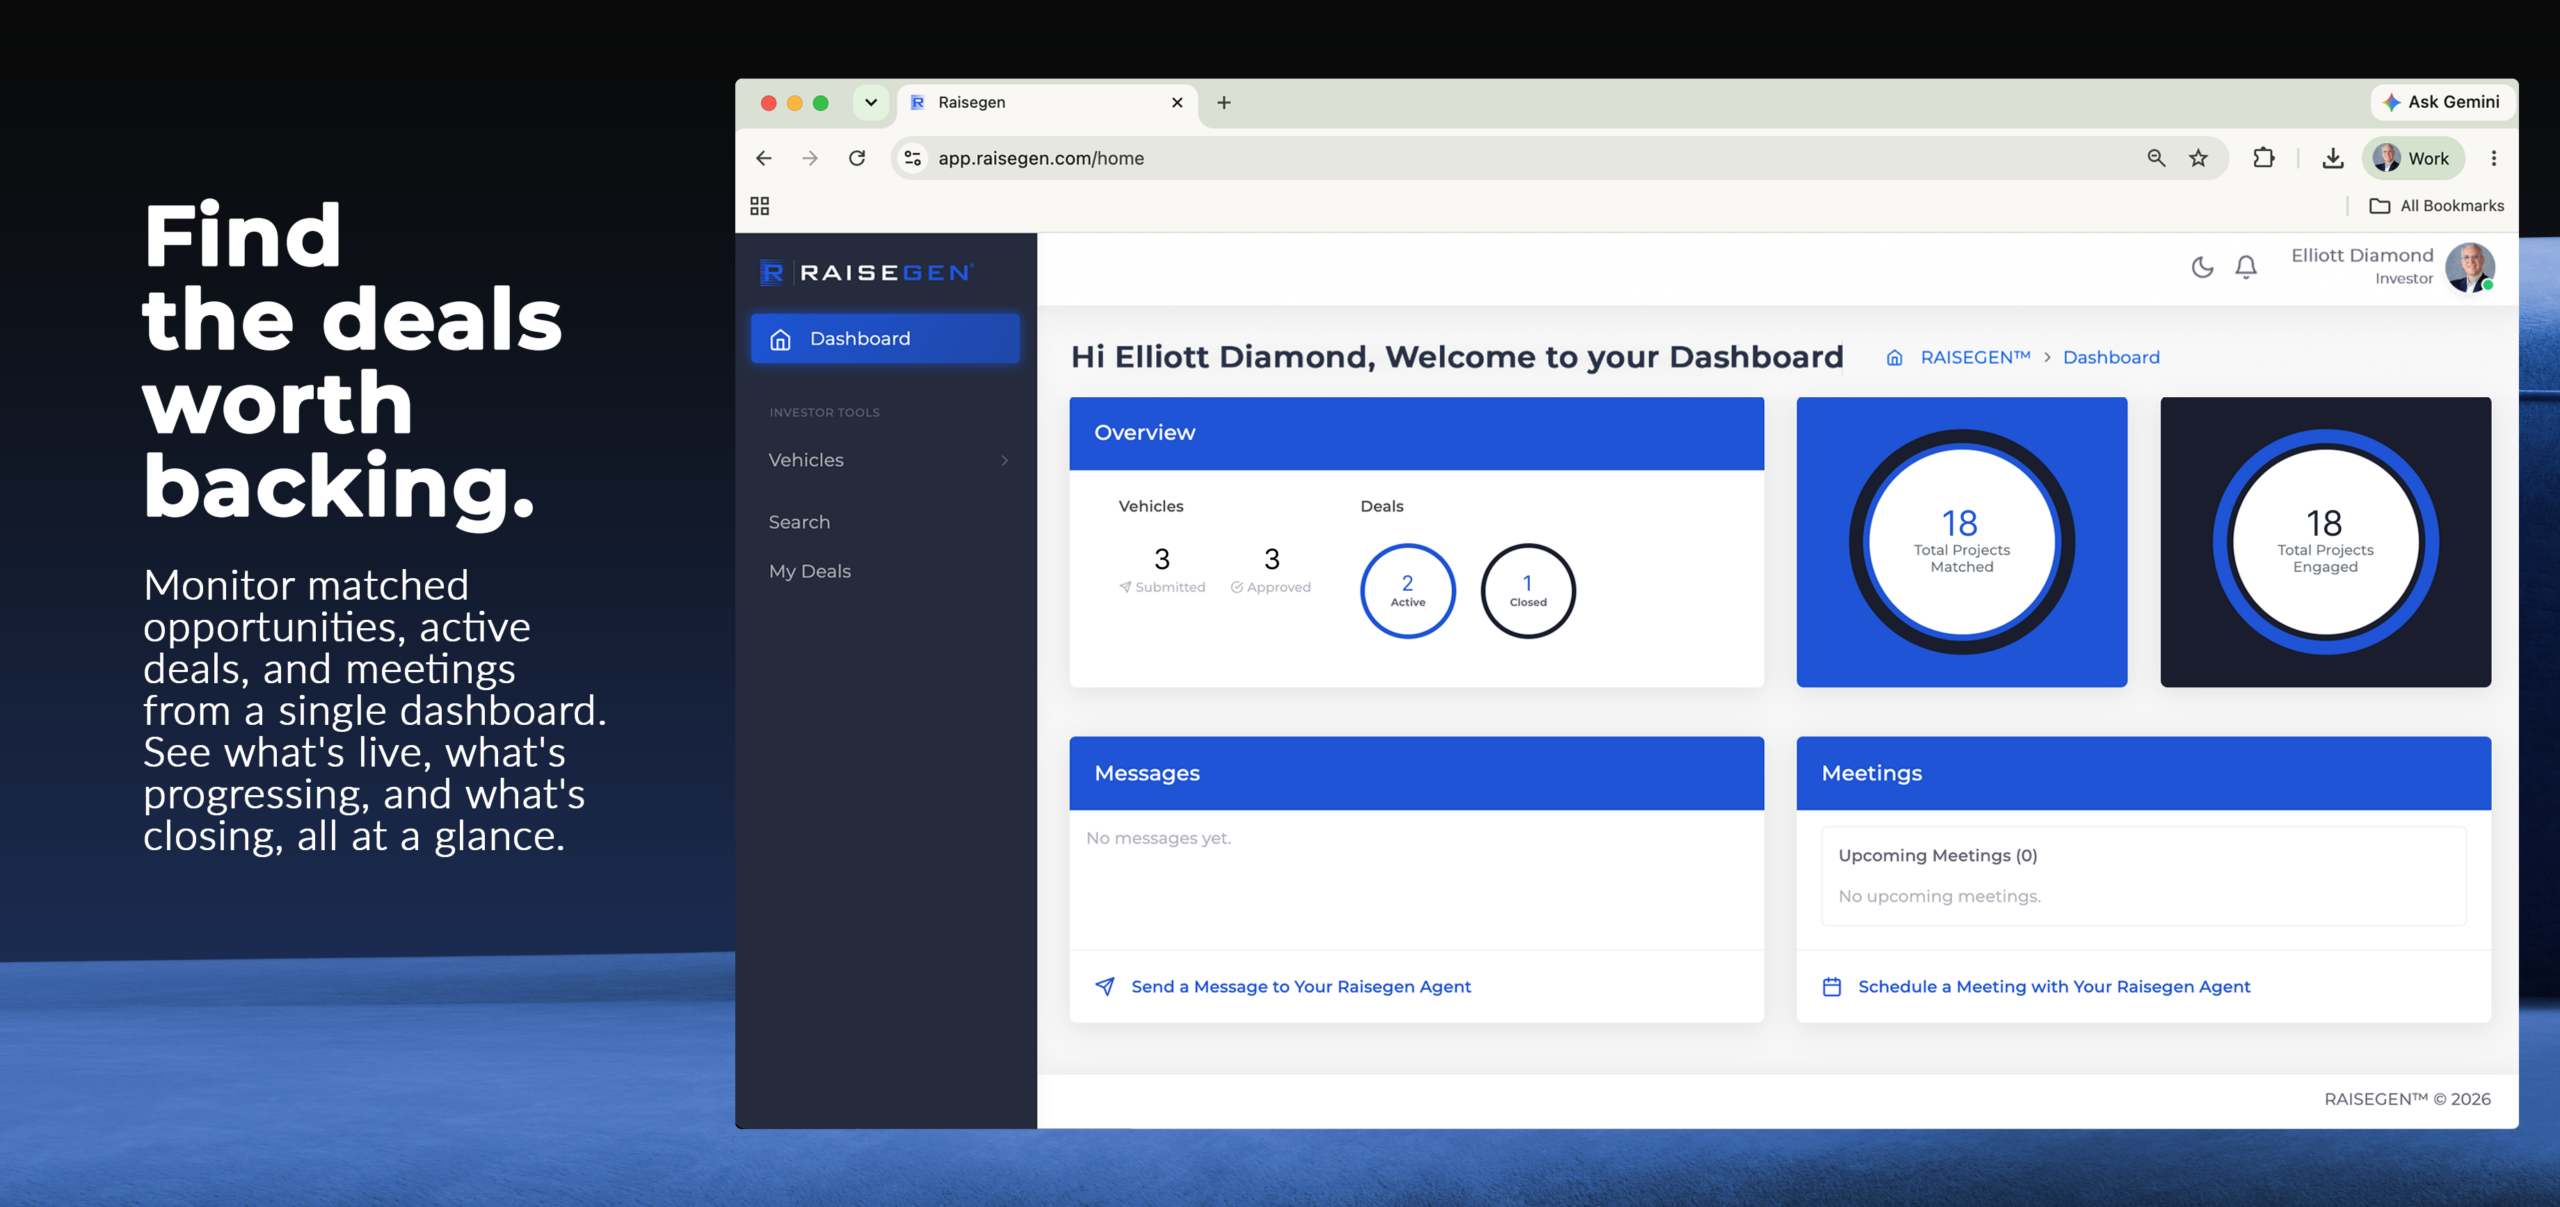
Task: Click the Overview panel header
Action: tap(1416, 433)
